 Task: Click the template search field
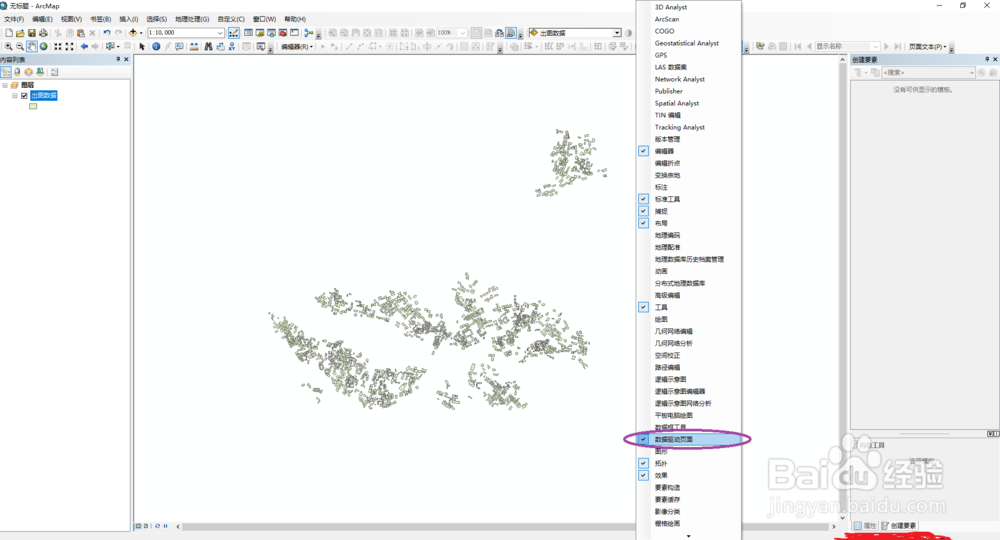pyautogui.click(x=929, y=73)
